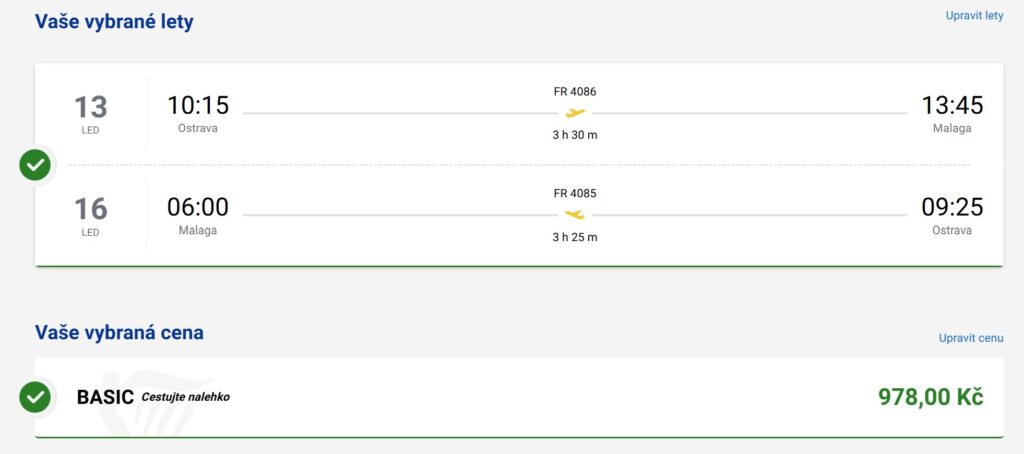Click the 978,00 Kč price
1024x454 pixels.
[930, 397]
